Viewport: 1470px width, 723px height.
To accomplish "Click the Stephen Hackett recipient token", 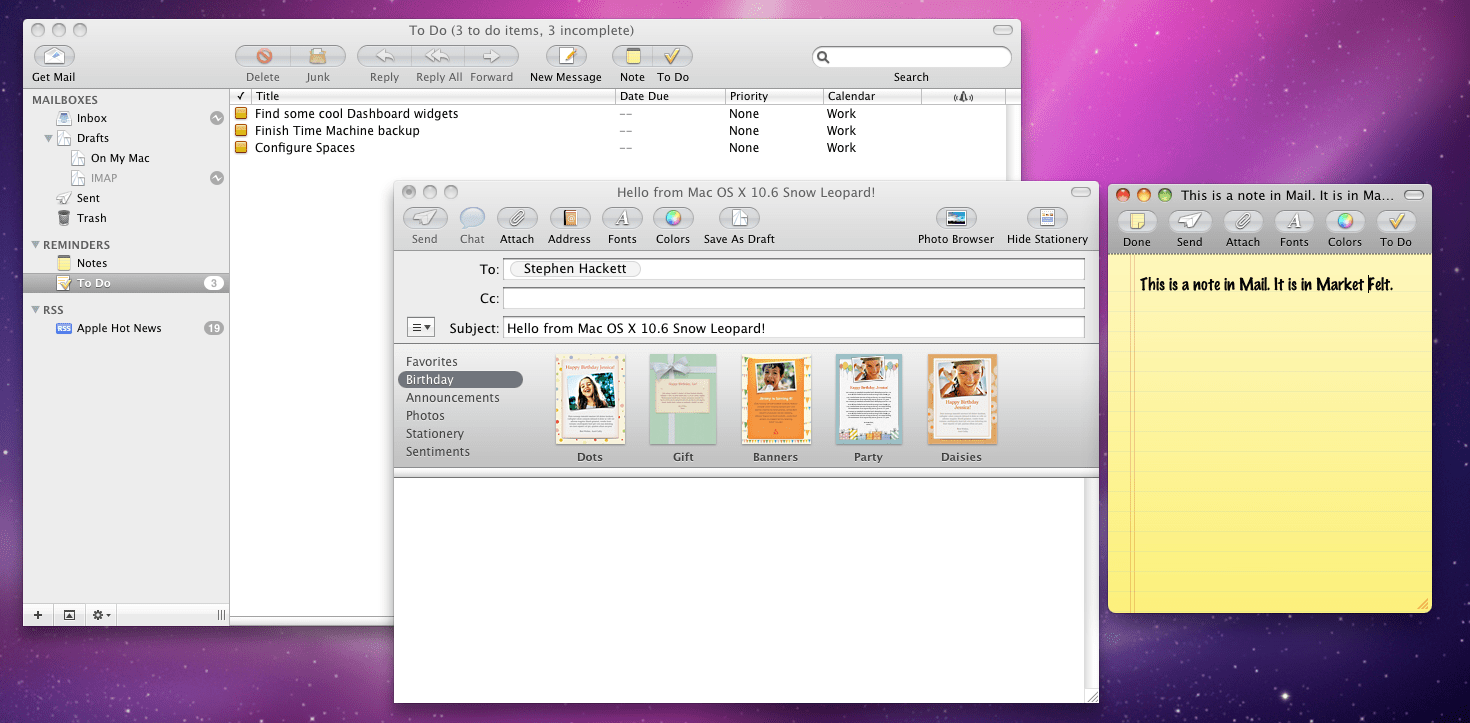I will [x=575, y=269].
